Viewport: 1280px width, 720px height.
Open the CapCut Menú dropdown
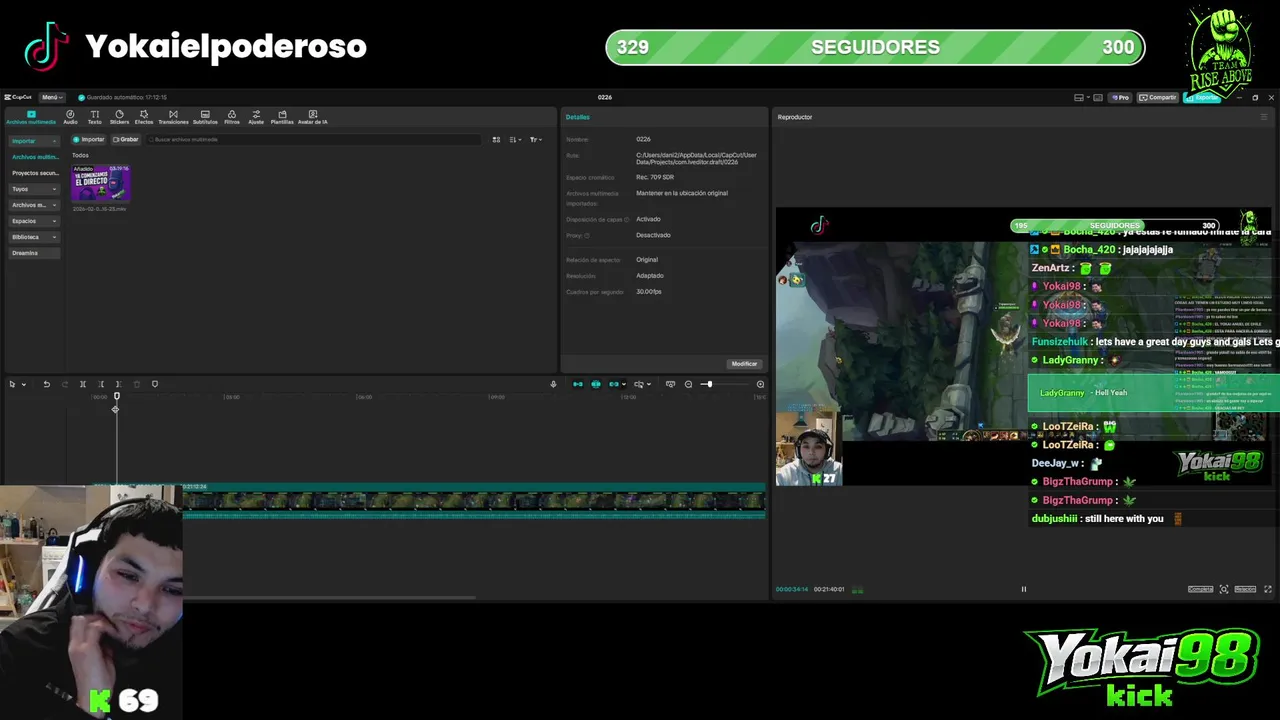point(51,97)
